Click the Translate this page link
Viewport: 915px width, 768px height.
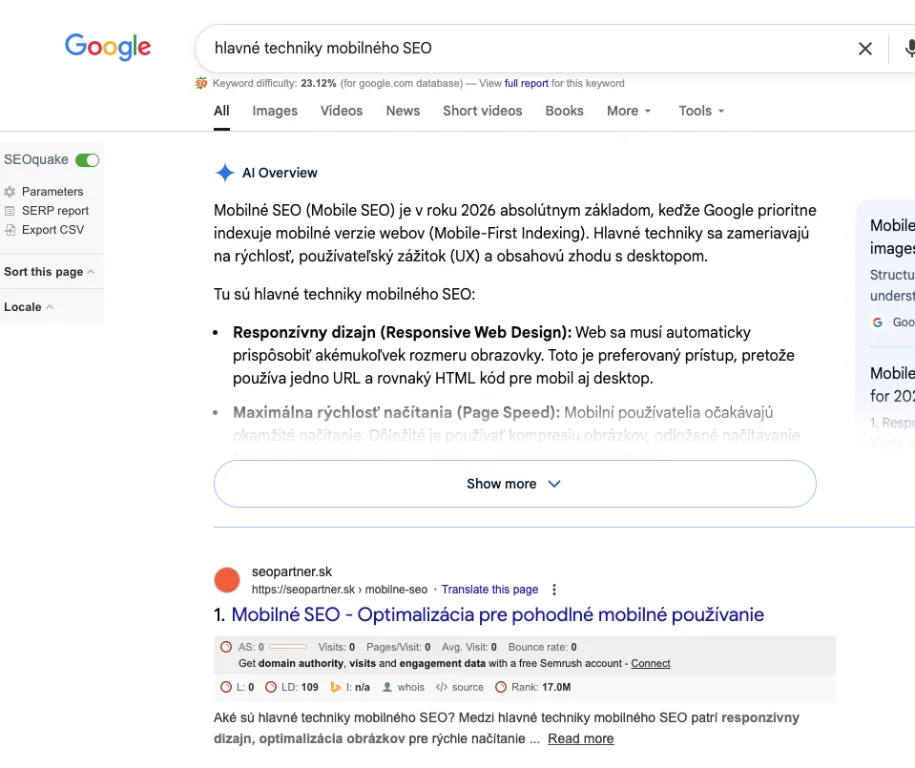[x=490, y=590]
